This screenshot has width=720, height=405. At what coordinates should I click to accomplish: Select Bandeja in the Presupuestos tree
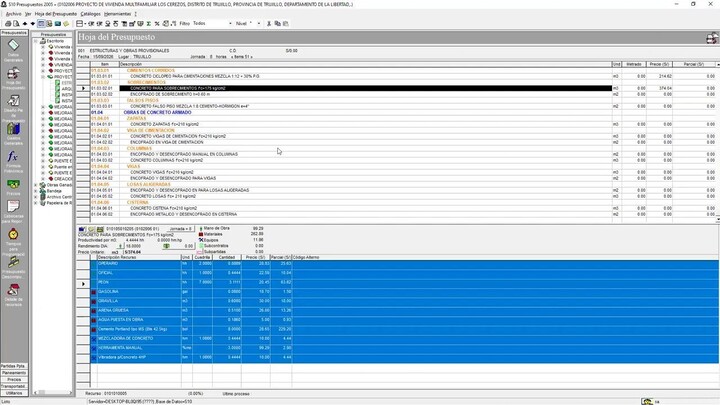(54, 191)
